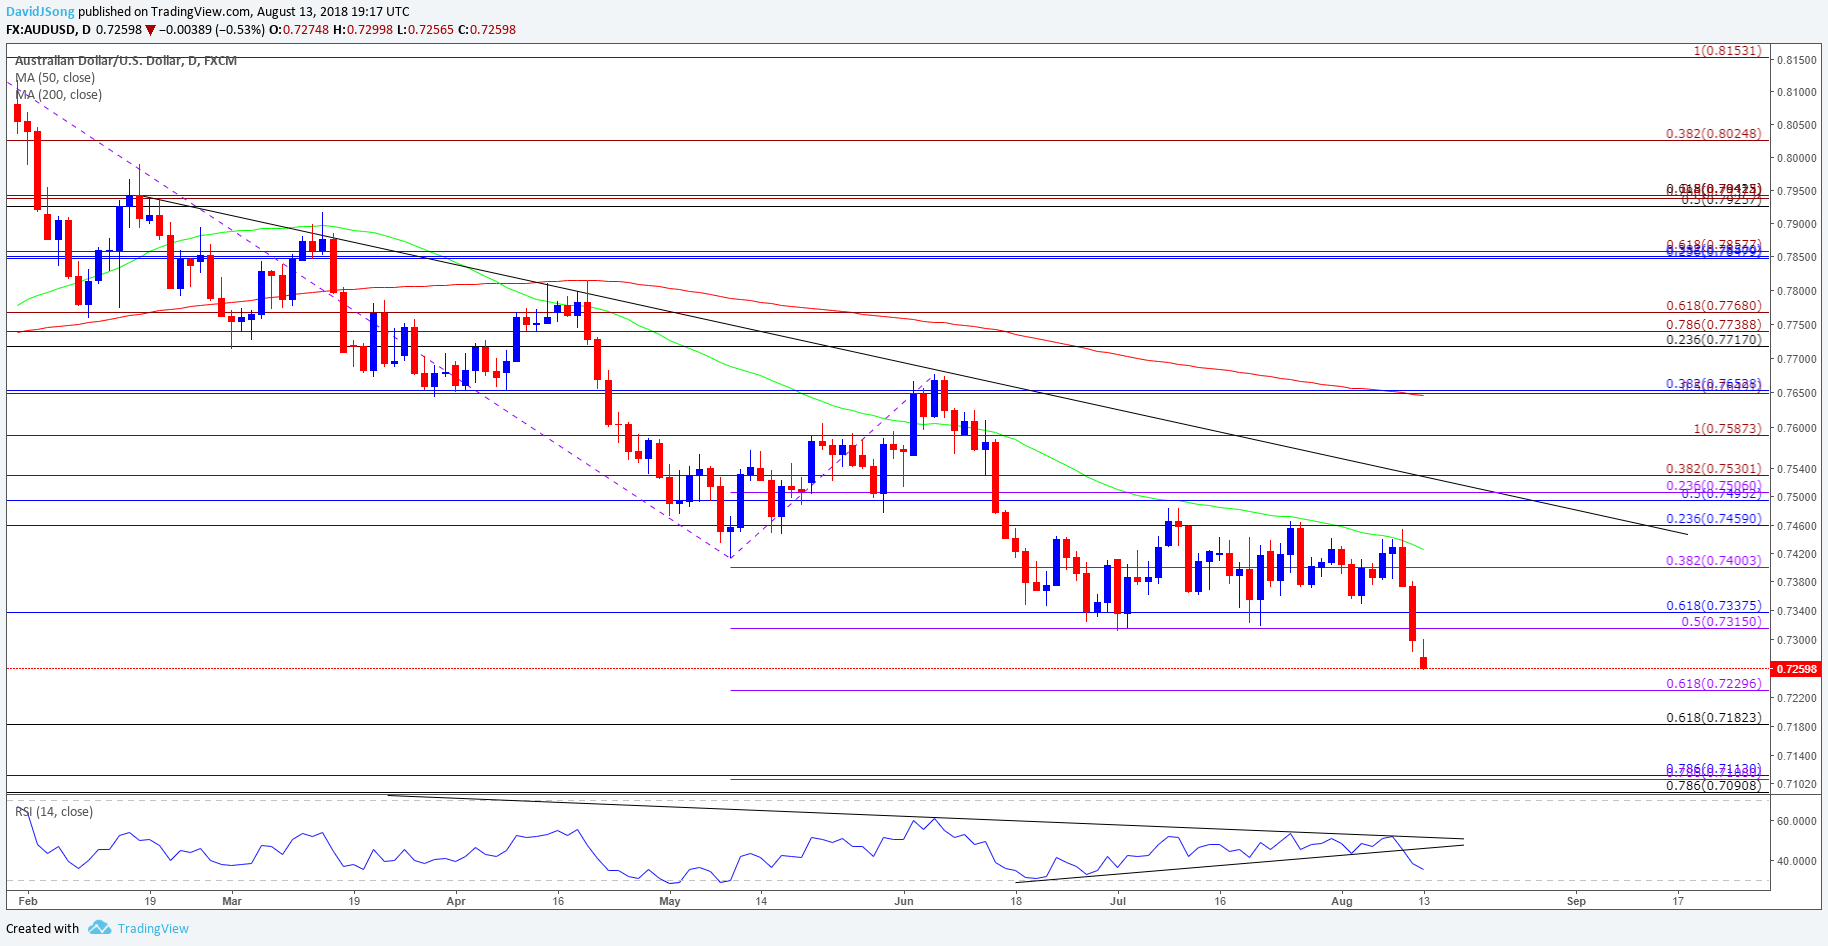1828x946 pixels.
Task: Click the MA (50, close) indicator label
Action: (x=55, y=78)
